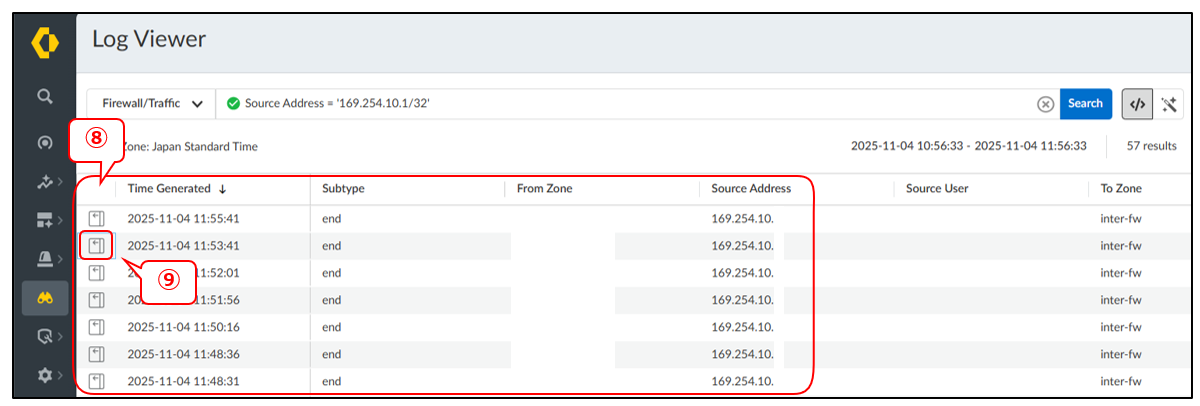The width and height of the screenshot is (1200, 406).
Task: Open log details for 11:55:41 row
Action: 96,218
